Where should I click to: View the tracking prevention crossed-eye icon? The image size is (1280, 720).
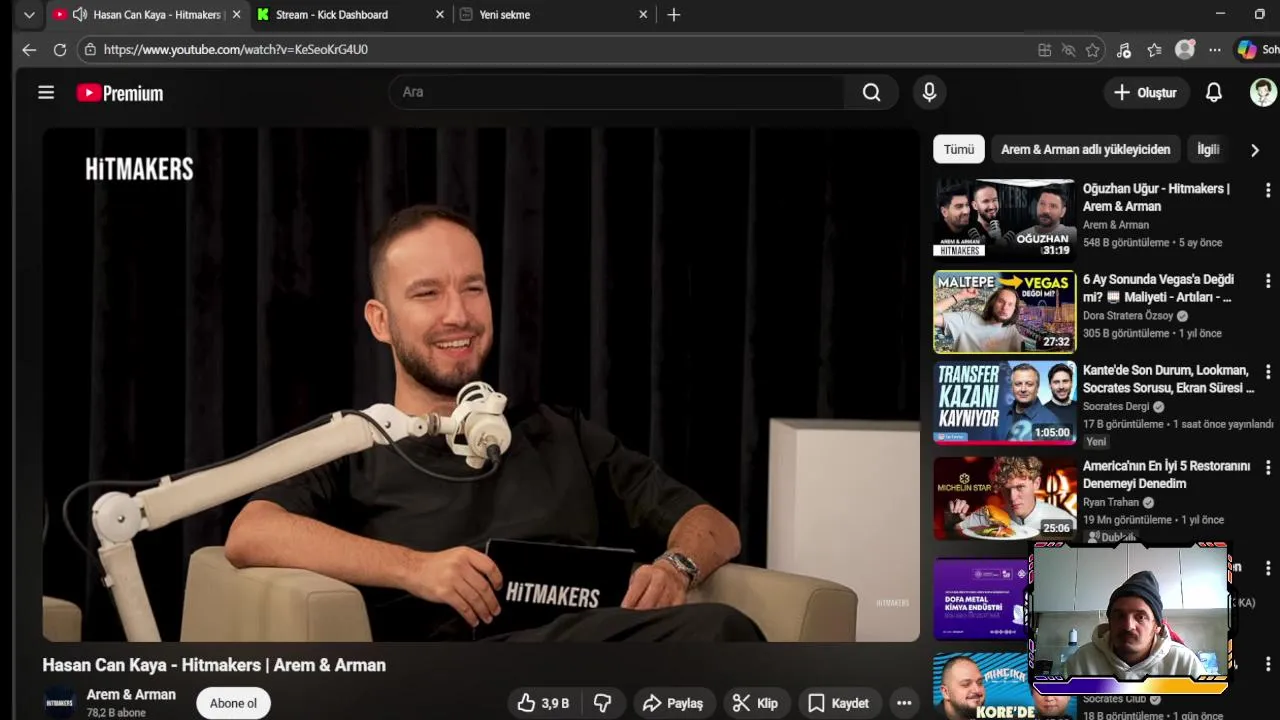[x=1068, y=50]
